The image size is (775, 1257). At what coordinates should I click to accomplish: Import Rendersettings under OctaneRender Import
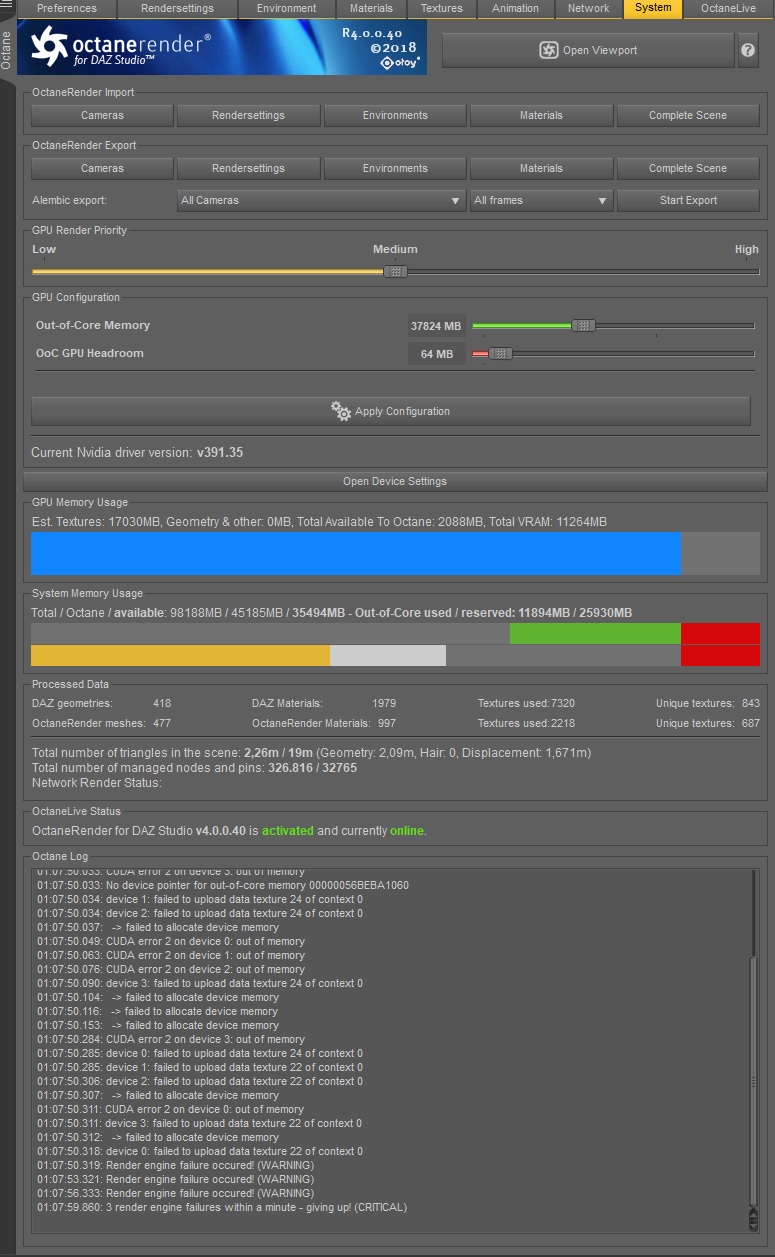coord(248,115)
